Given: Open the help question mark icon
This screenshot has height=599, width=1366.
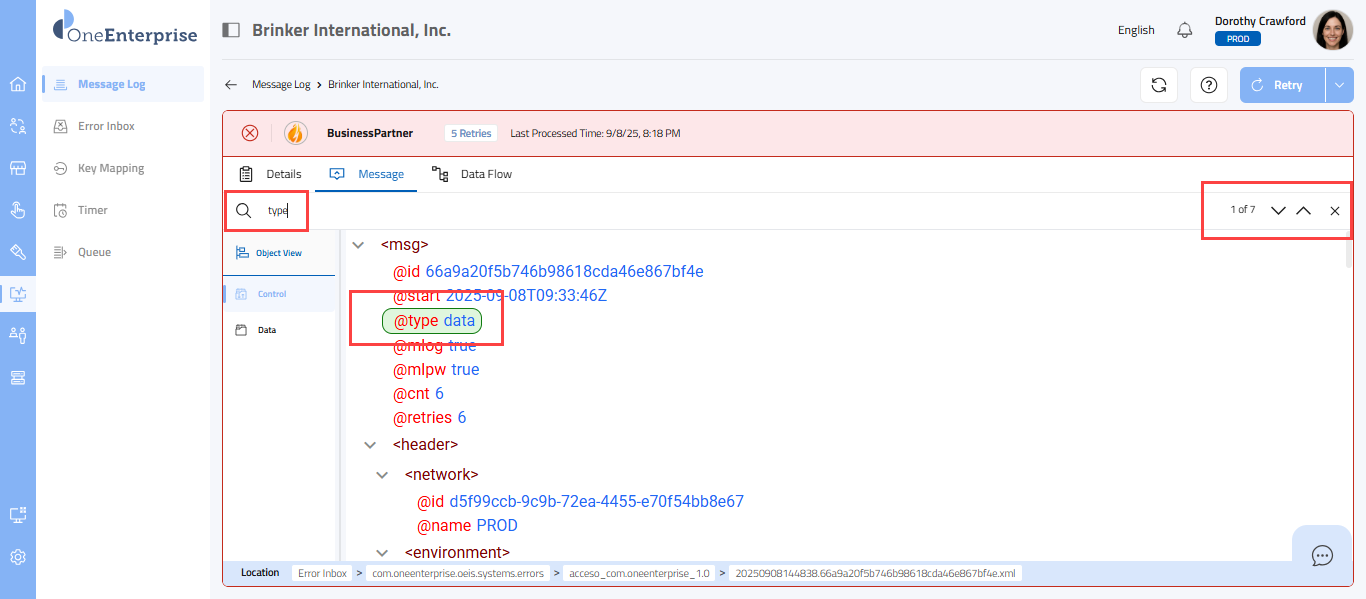Looking at the screenshot, I should 1209,85.
